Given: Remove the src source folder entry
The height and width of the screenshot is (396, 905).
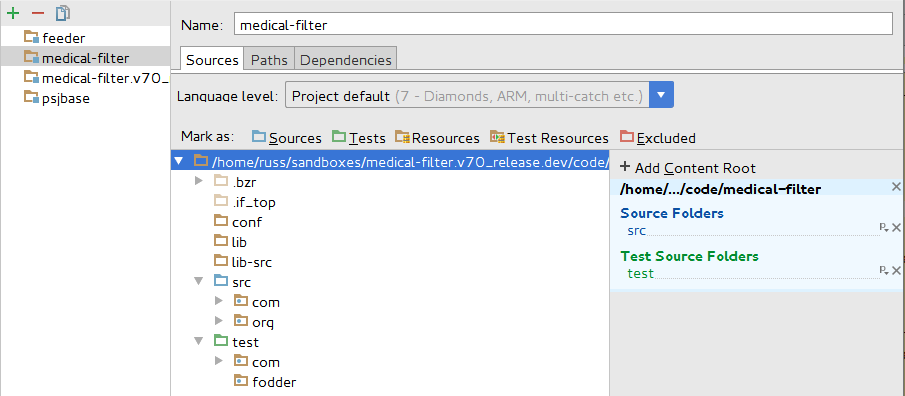Looking at the screenshot, I should (896, 227).
